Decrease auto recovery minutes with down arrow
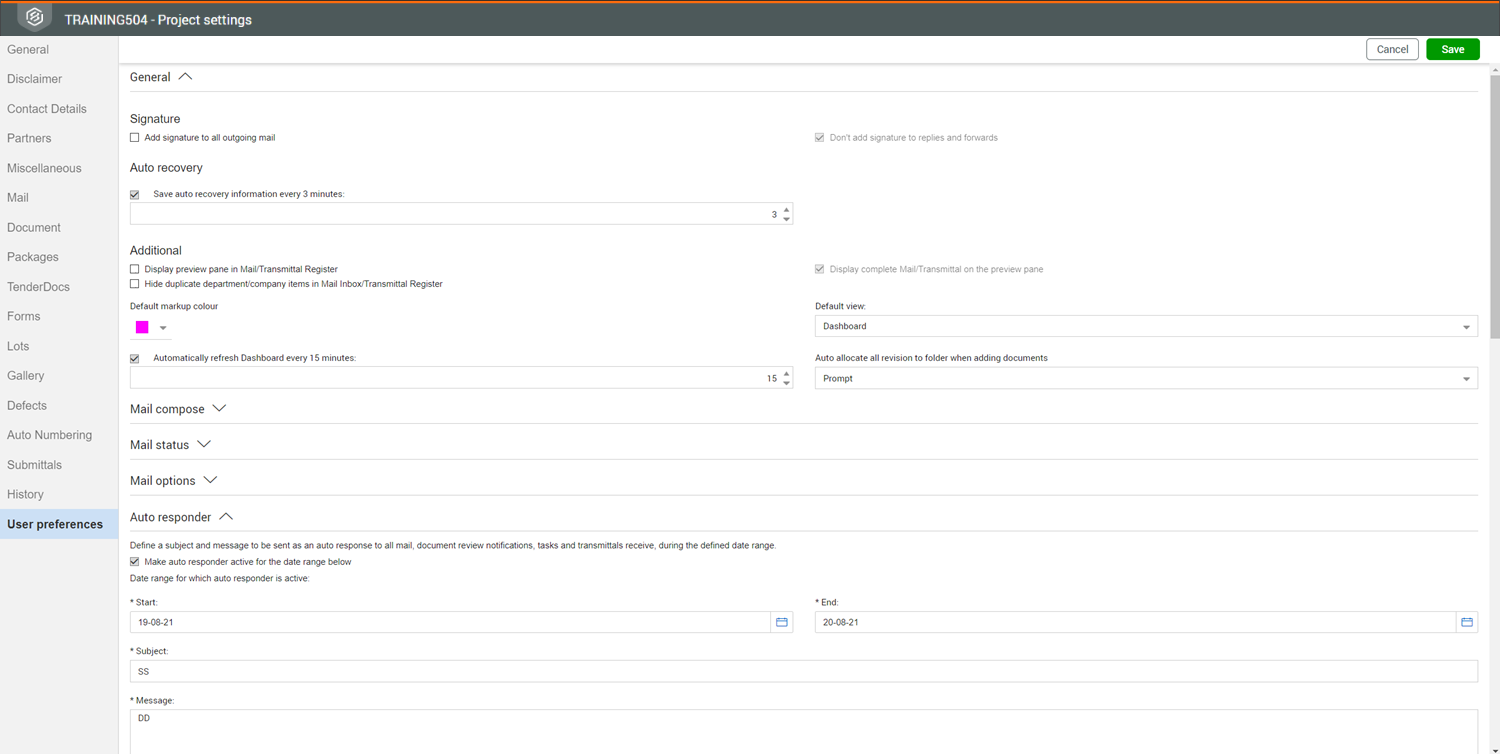This screenshot has width=1500, height=755. point(787,219)
